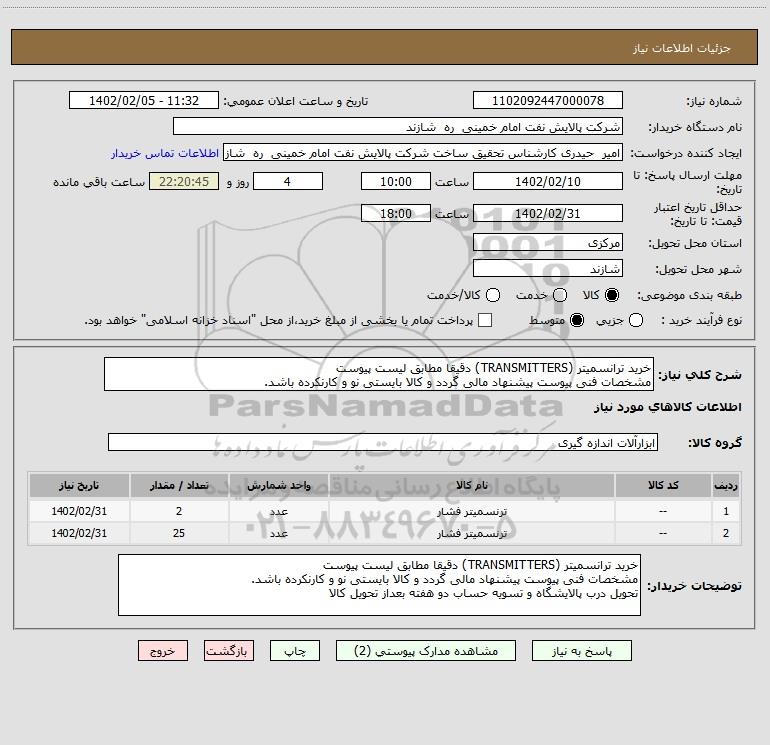Screen dimensions: 770x745
Task: Click quantity cell showing 25
Action: 179,533
